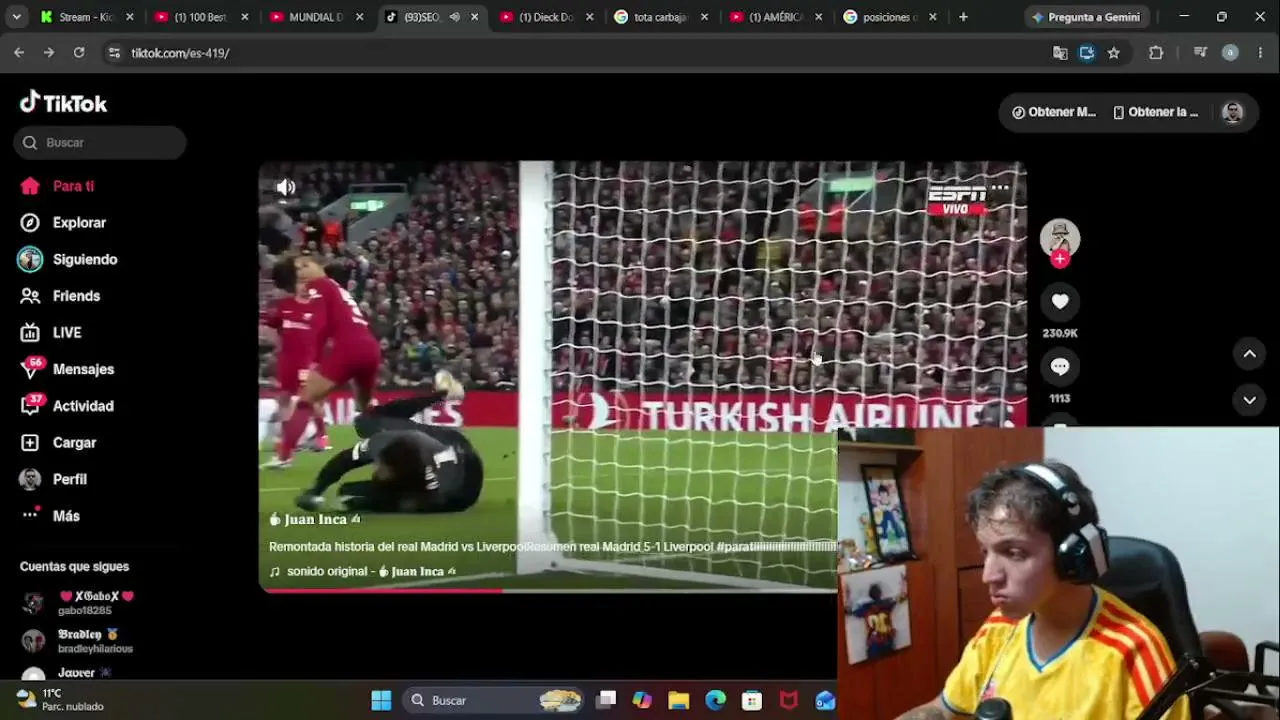Switch to the posiciones Google tab
The width and height of the screenshot is (1280, 720).
[892, 17]
